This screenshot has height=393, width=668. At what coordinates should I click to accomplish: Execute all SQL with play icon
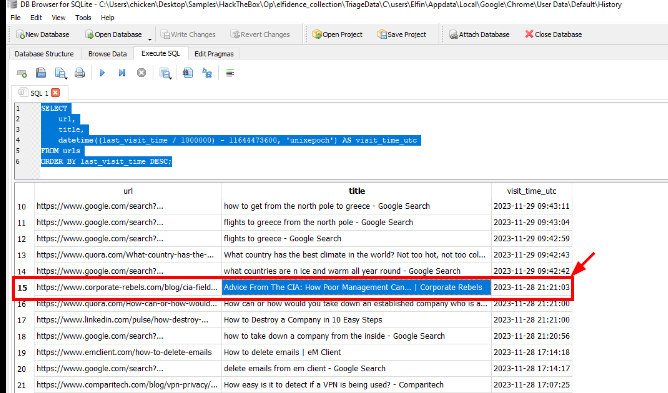point(102,73)
